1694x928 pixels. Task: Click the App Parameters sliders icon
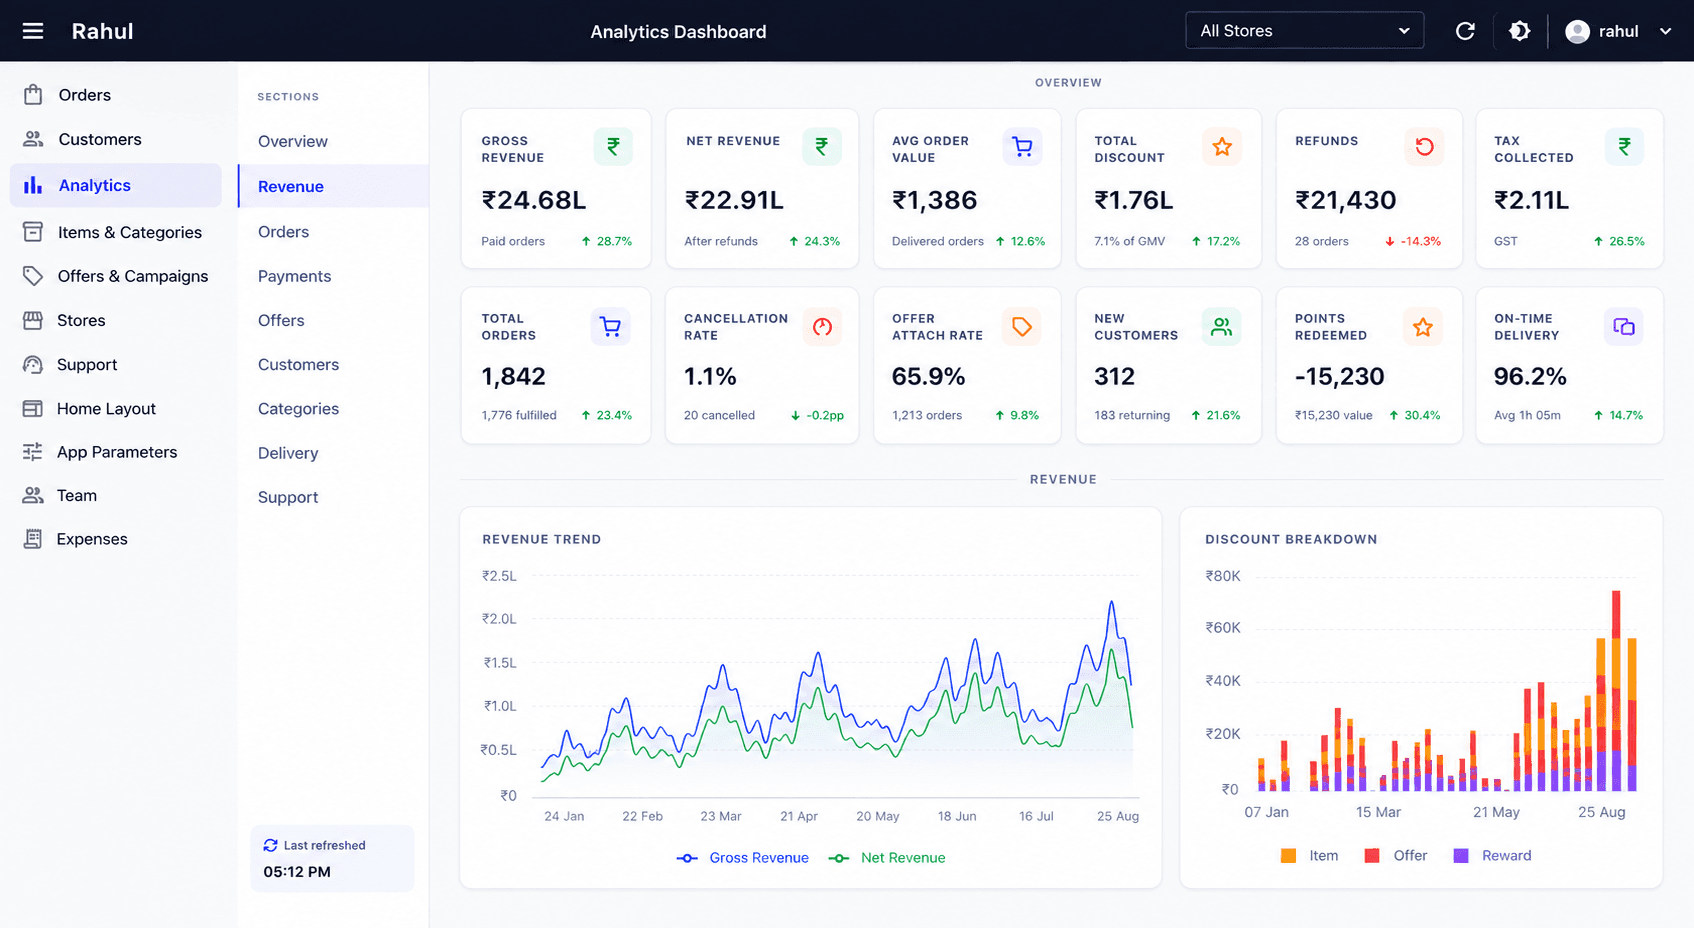pyautogui.click(x=33, y=452)
